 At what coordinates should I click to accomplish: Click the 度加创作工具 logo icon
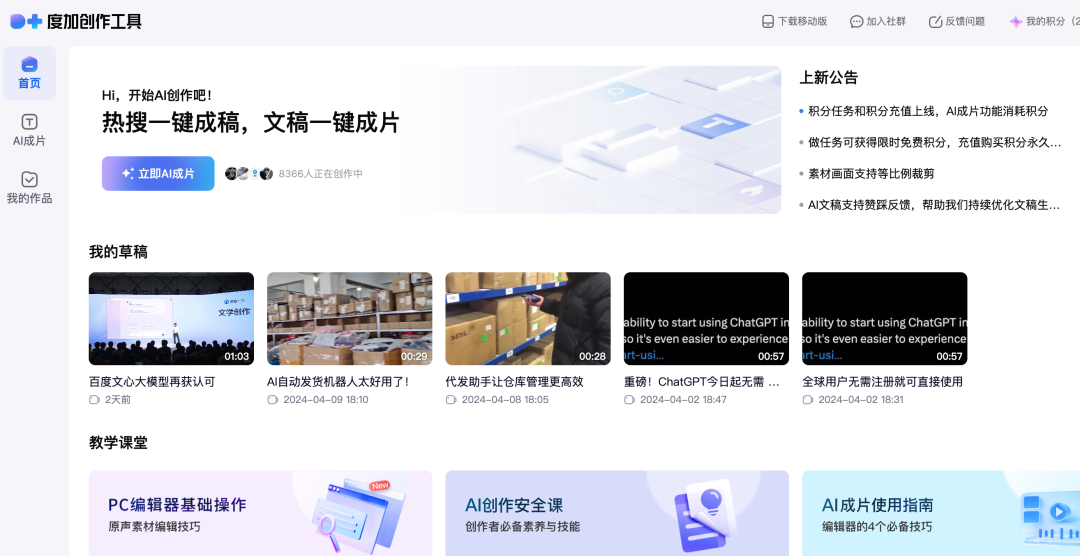coord(26,21)
